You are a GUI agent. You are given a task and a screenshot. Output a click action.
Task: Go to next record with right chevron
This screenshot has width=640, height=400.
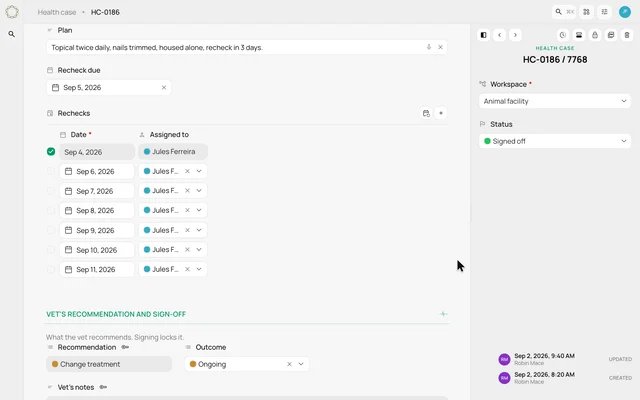coord(515,35)
